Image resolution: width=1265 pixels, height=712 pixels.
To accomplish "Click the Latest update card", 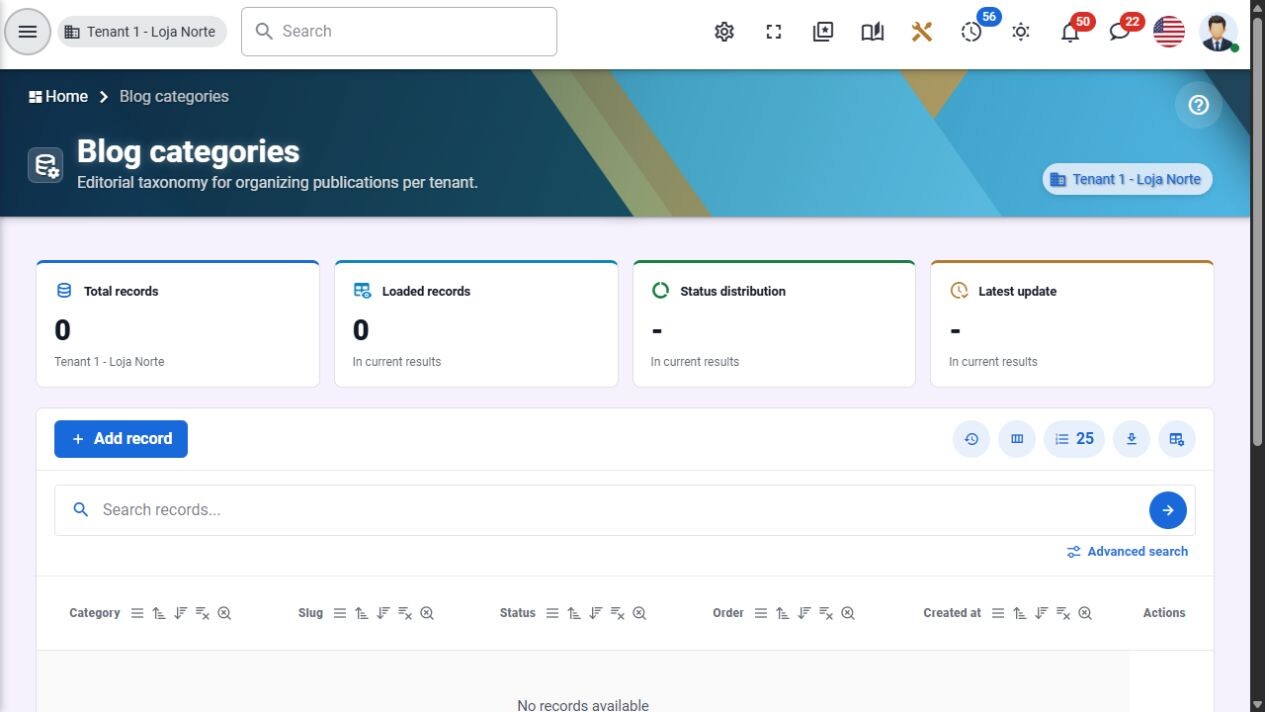I will click(x=1072, y=324).
